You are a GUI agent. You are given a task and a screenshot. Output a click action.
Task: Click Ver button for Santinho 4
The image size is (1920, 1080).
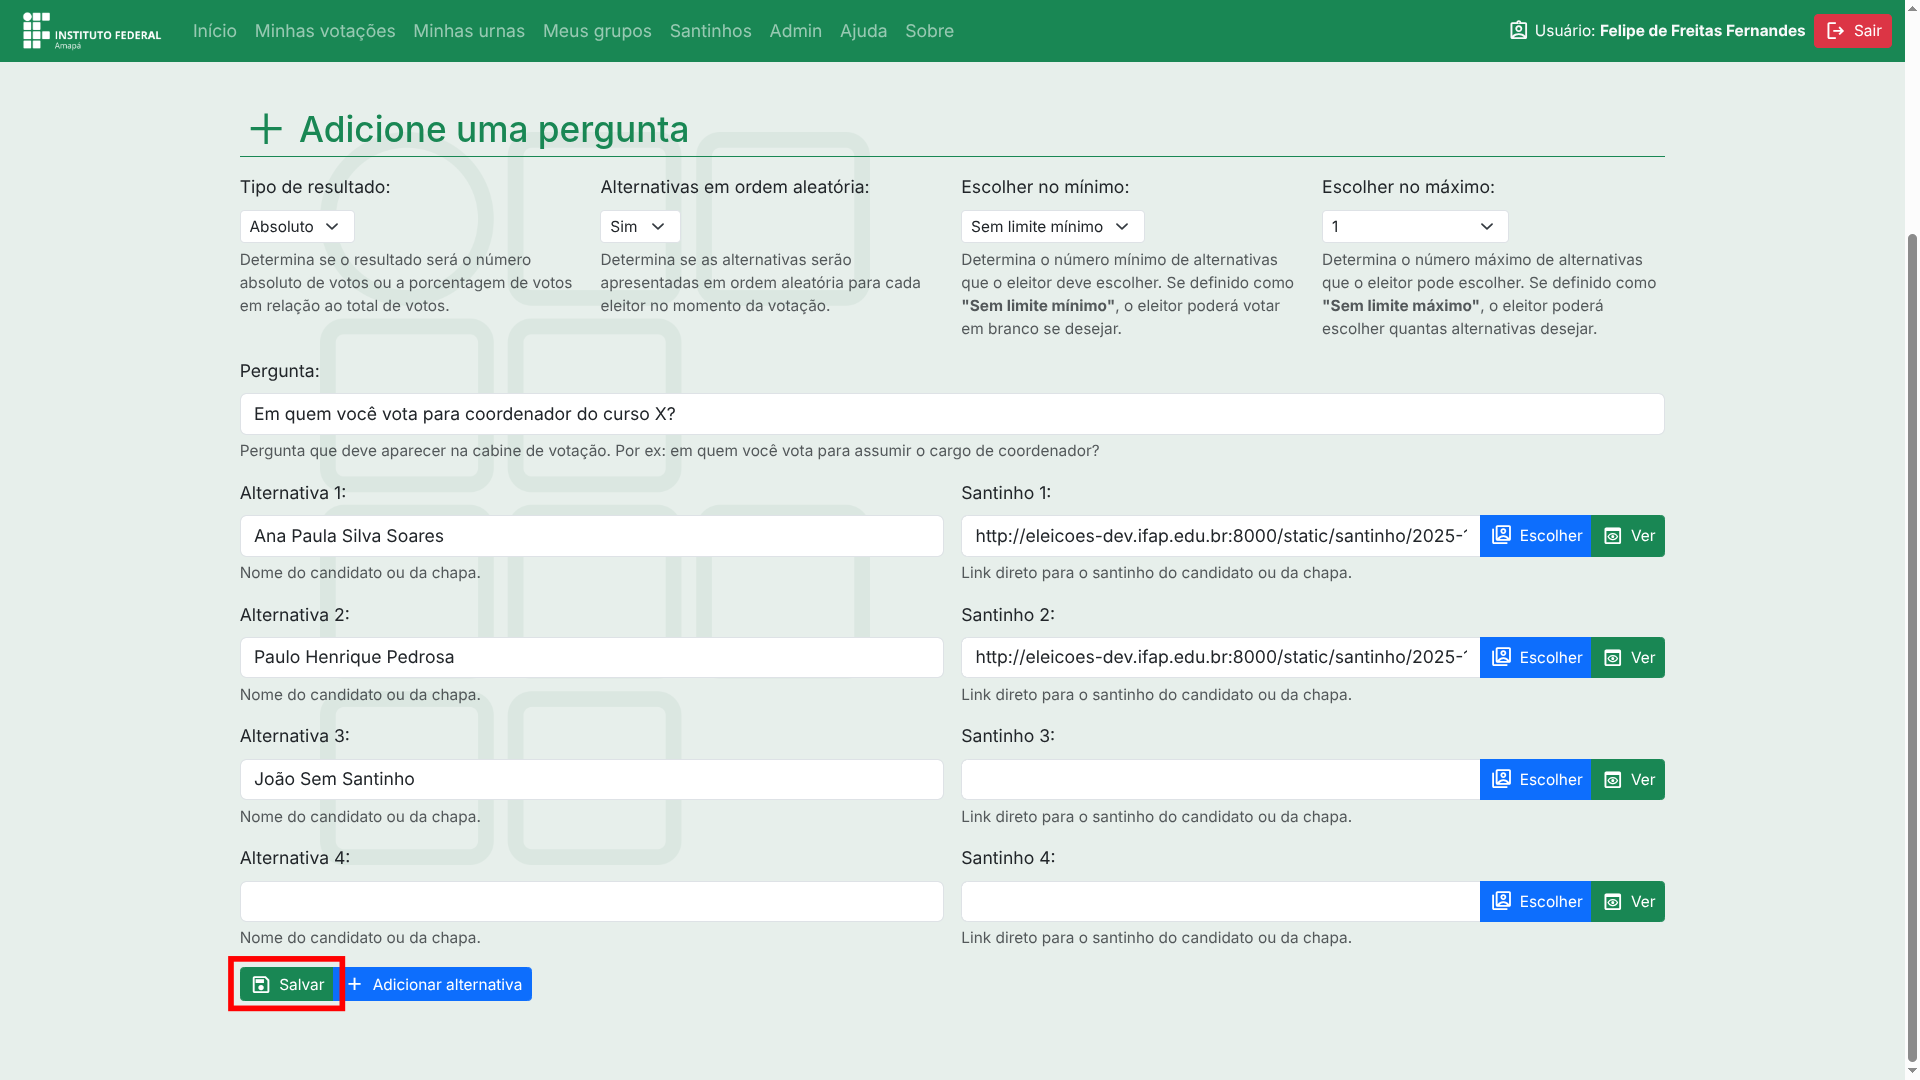(1628, 902)
